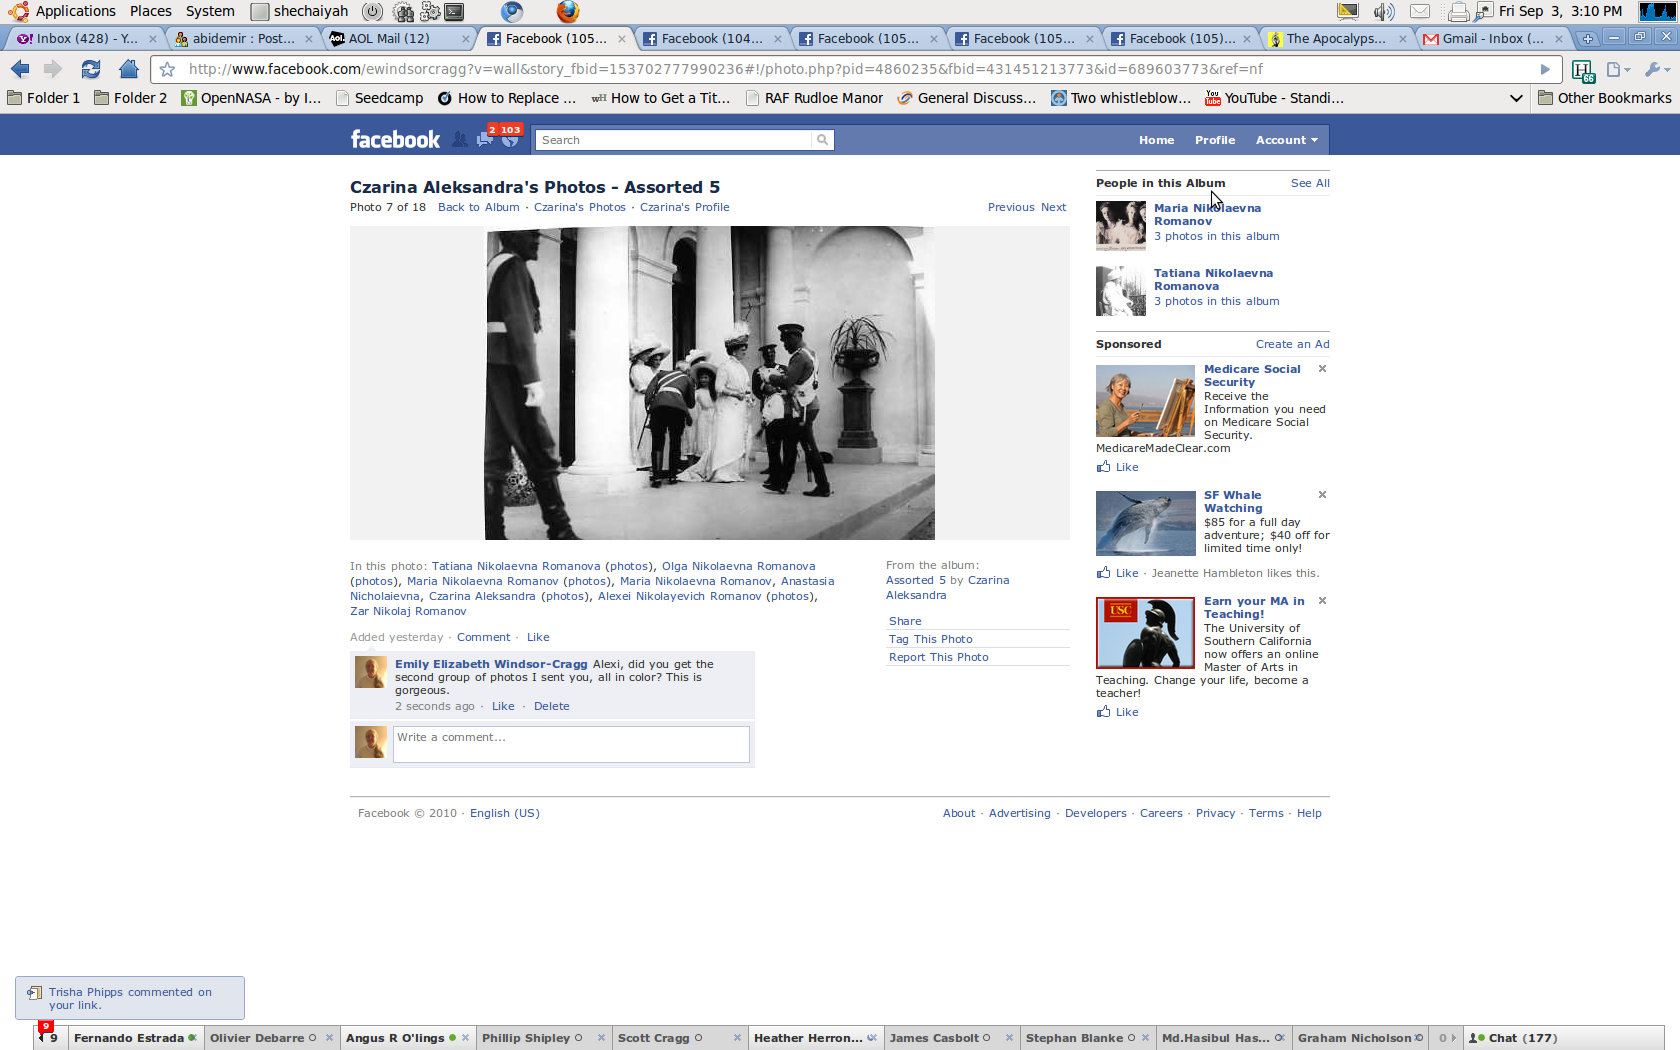Toggle bookmark star in address bar
Viewport: 1680px width, 1050px height.
pyautogui.click(x=168, y=70)
